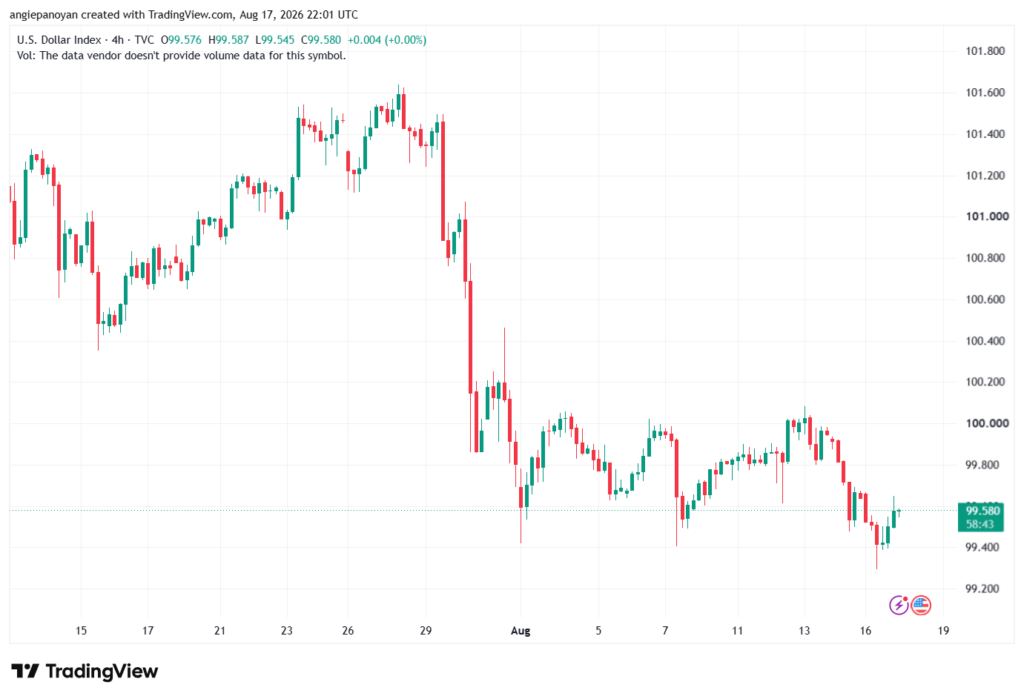Image resolution: width=1024 pixels, height=699 pixels.
Task: Click the 100.000 label on price scale
Action: point(987,423)
